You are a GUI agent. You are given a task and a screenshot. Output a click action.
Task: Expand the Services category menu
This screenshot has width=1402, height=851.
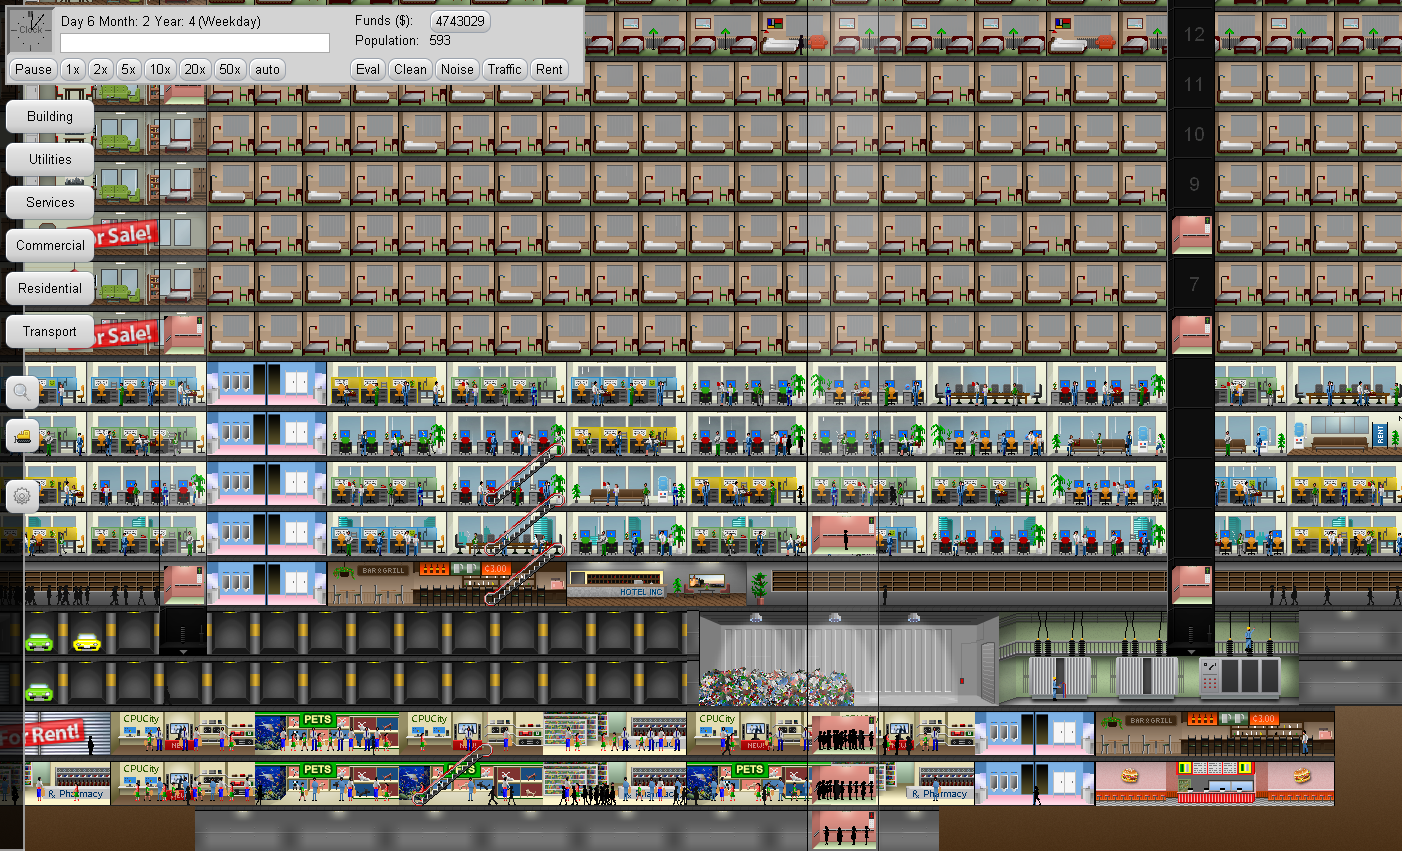click(x=50, y=203)
